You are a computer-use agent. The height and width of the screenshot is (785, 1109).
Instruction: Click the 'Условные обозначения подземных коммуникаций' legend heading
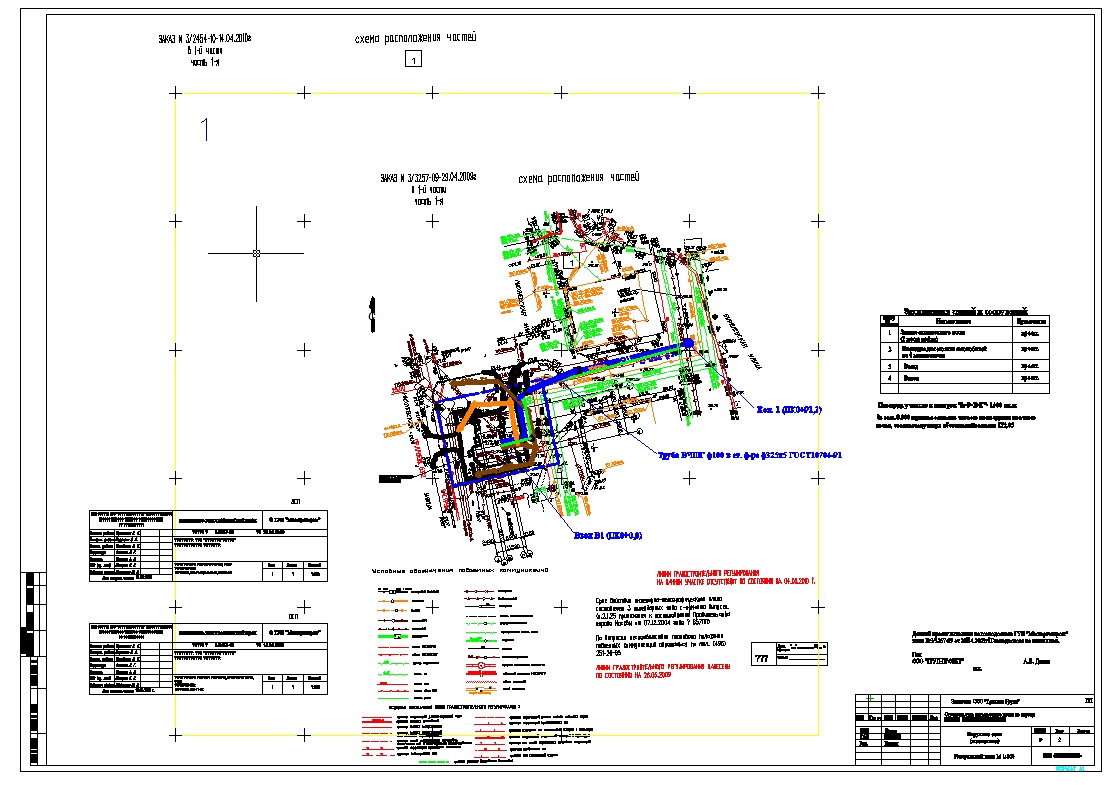click(x=460, y=570)
